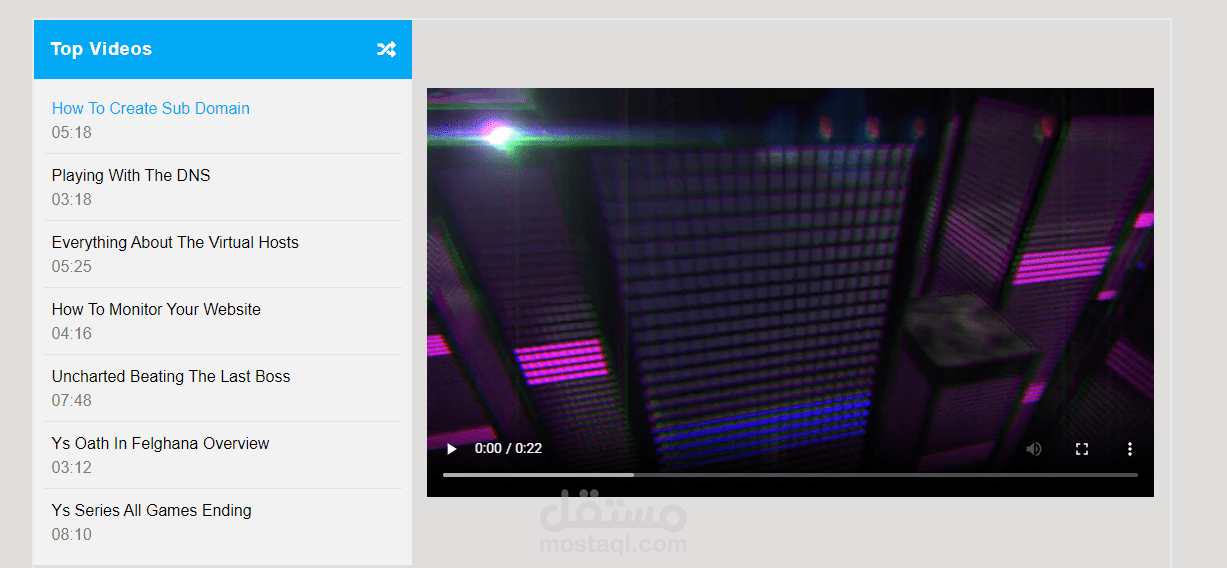
Task: Enter fullscreen video mode
Action: (x=1082, y=449)
